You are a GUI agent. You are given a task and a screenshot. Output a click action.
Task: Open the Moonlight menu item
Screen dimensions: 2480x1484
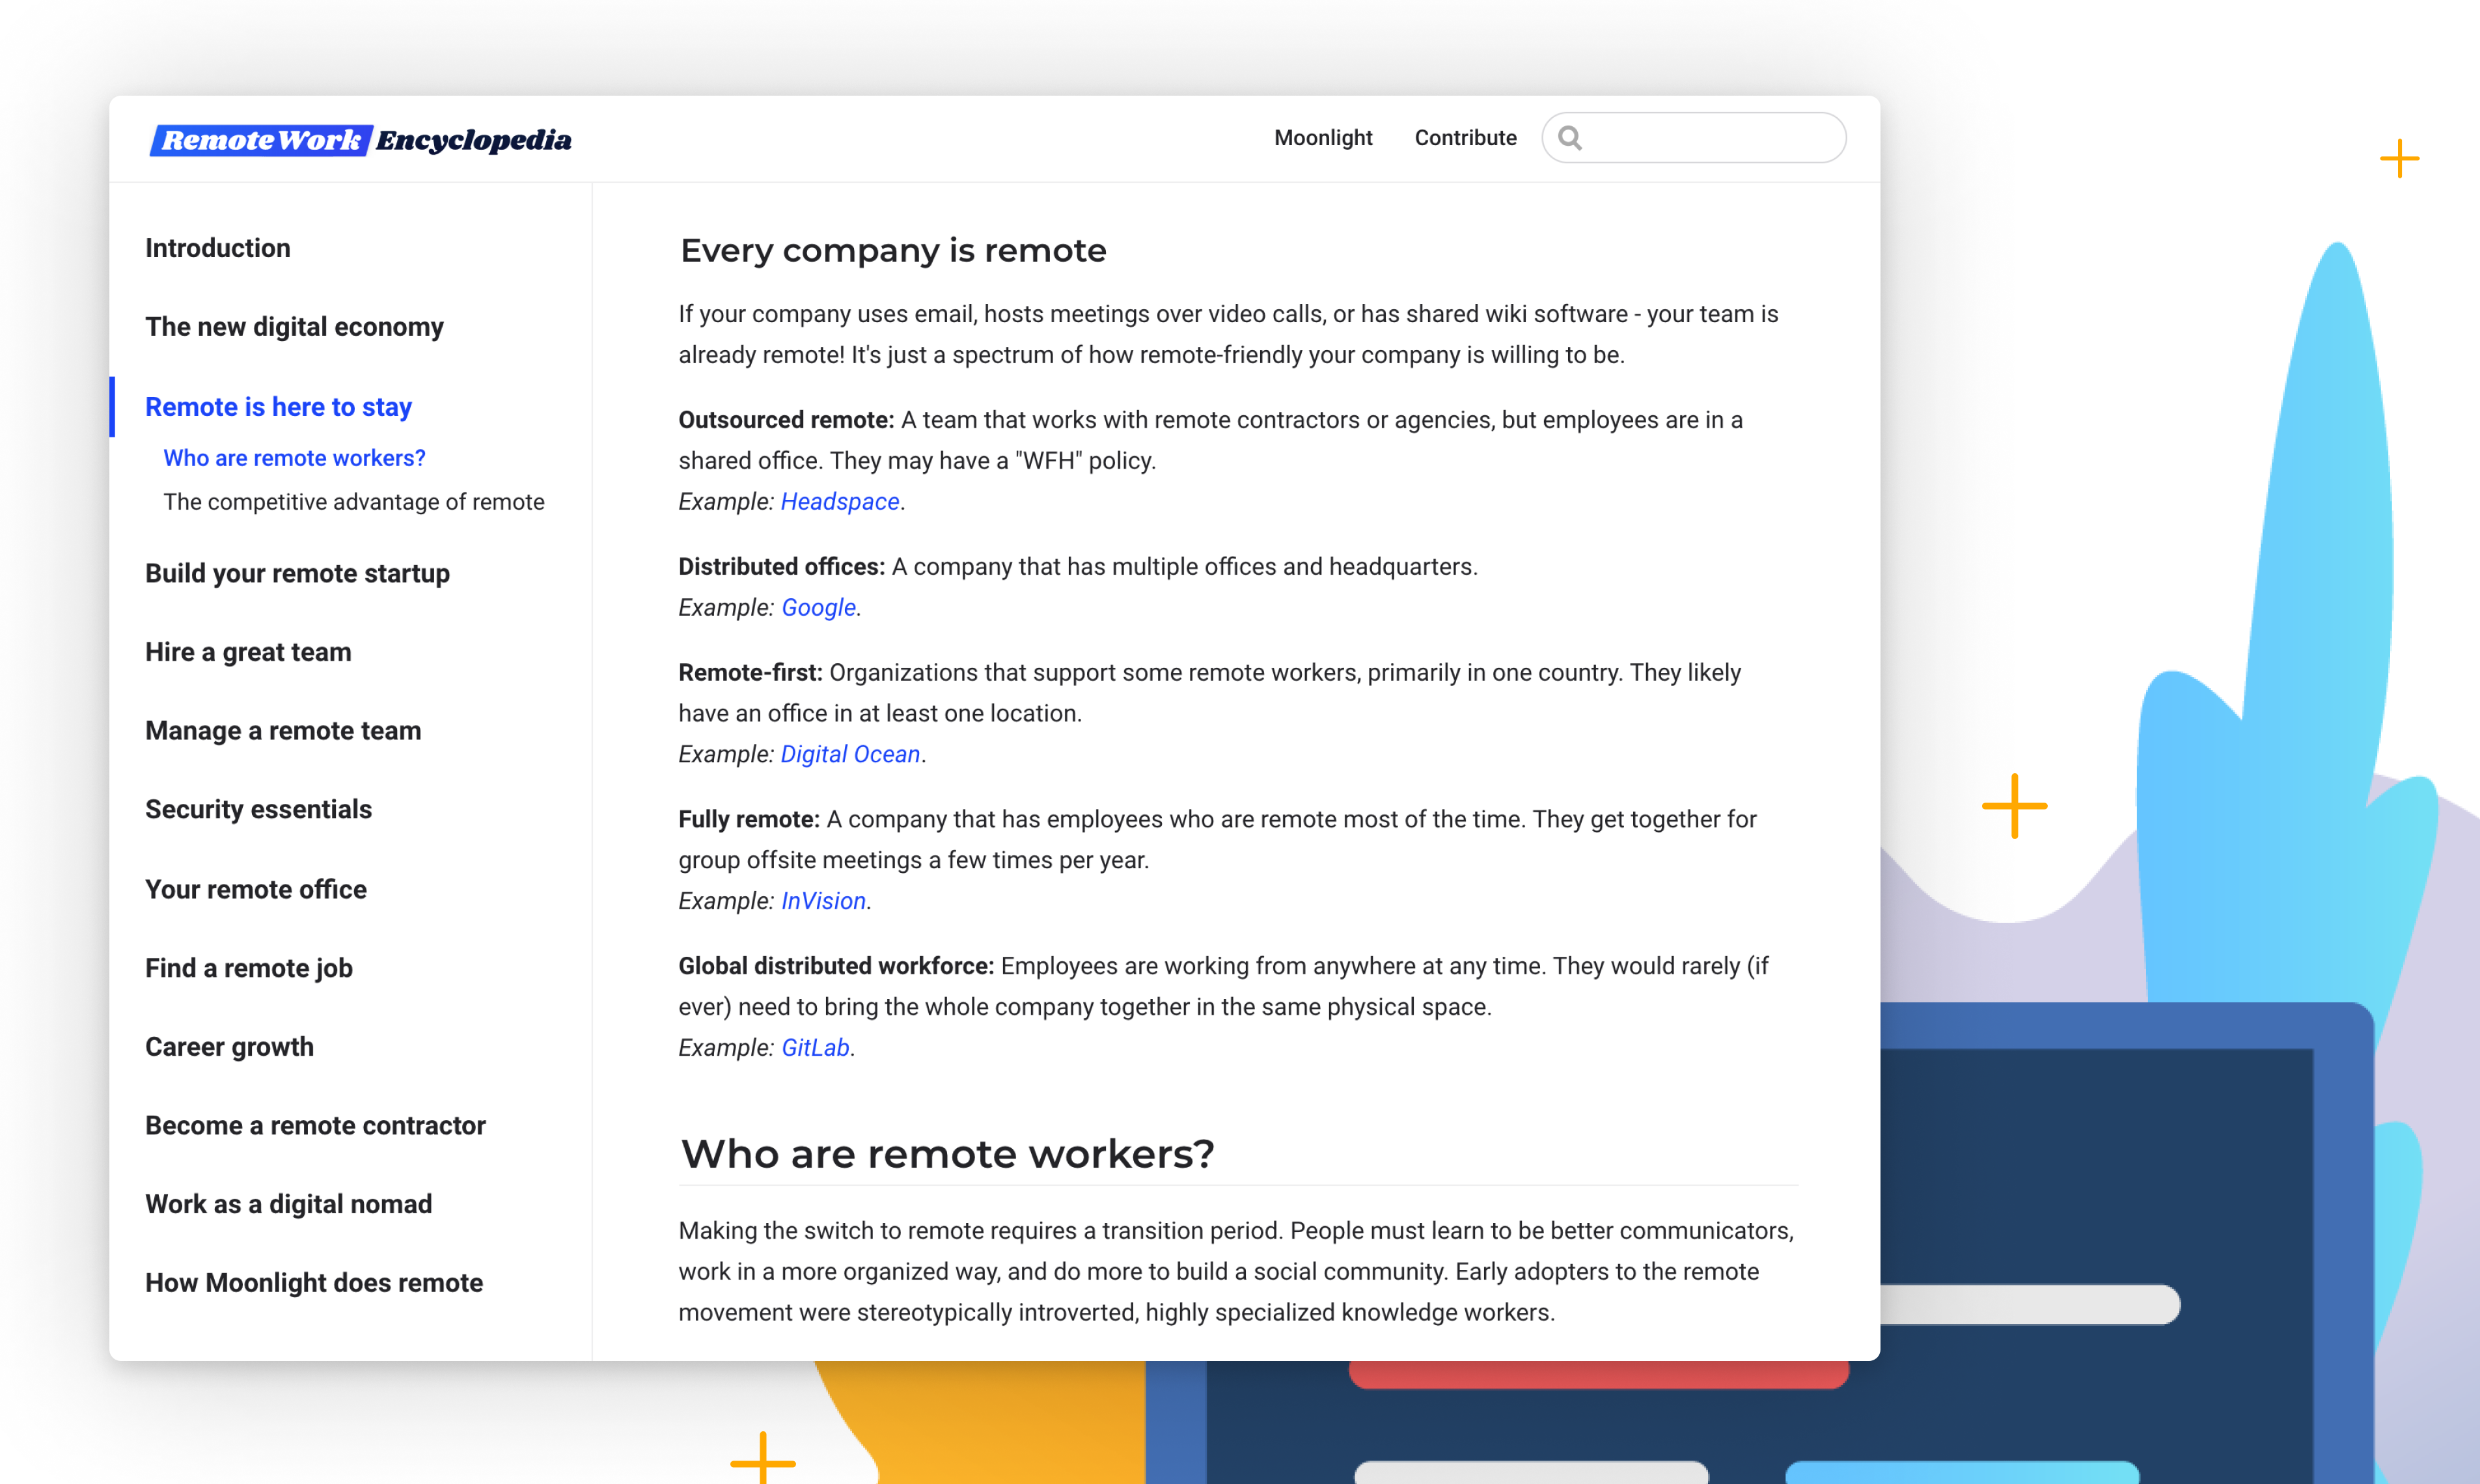tap(1323, 138)
